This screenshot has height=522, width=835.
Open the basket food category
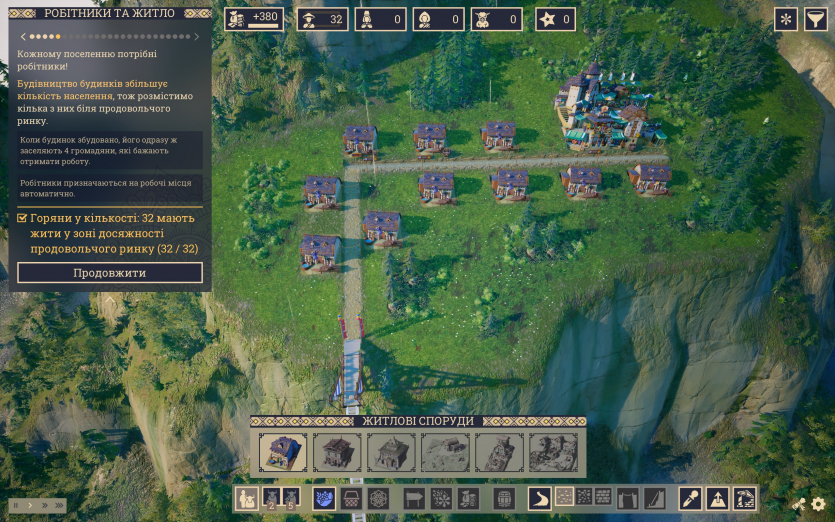pos(352,498)
